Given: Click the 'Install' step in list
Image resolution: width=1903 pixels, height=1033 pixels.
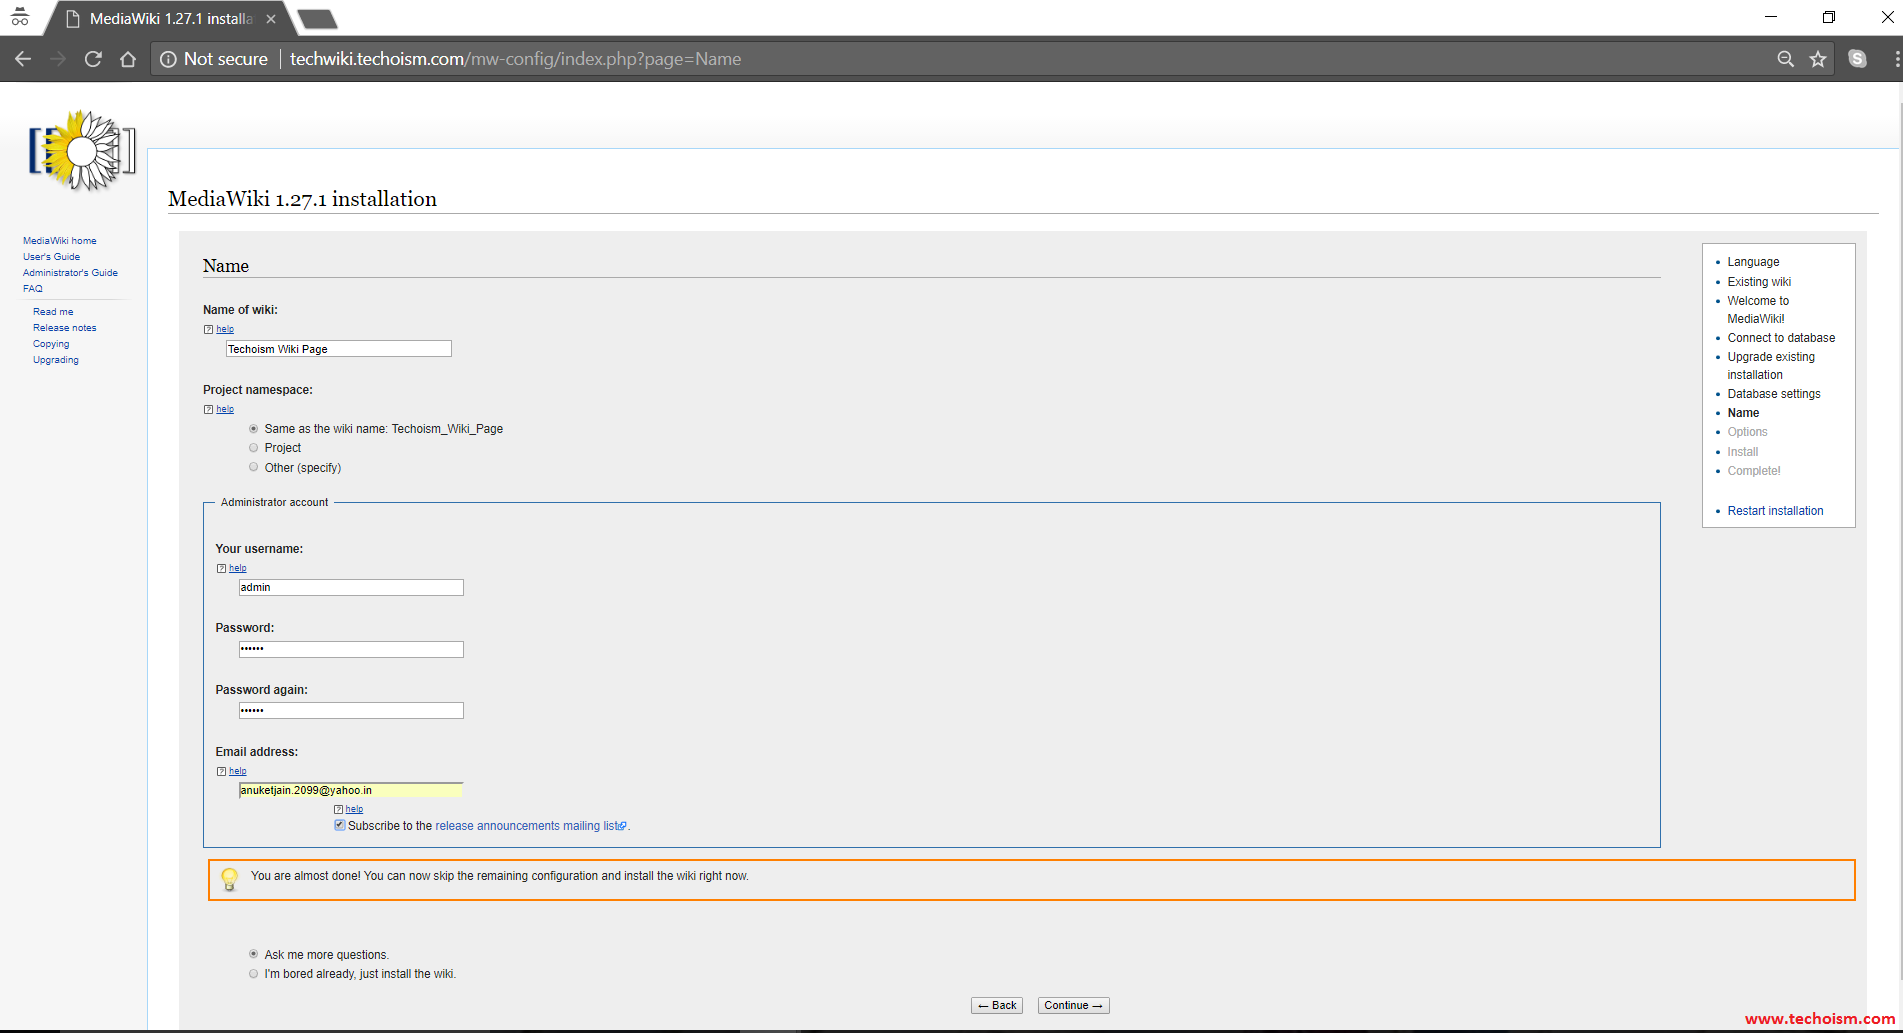Looking at the screenshot, I should [x=1742, y=452].
